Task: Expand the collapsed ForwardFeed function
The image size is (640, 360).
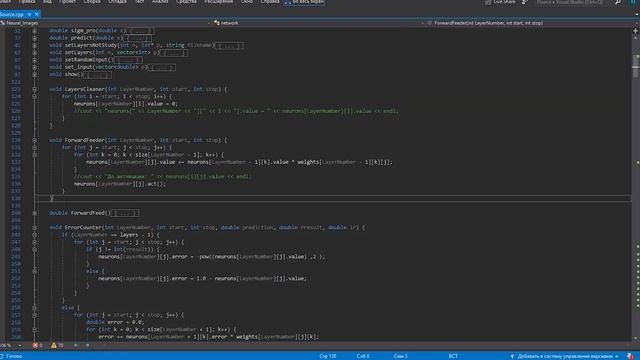Action: (x=35, y=213)
